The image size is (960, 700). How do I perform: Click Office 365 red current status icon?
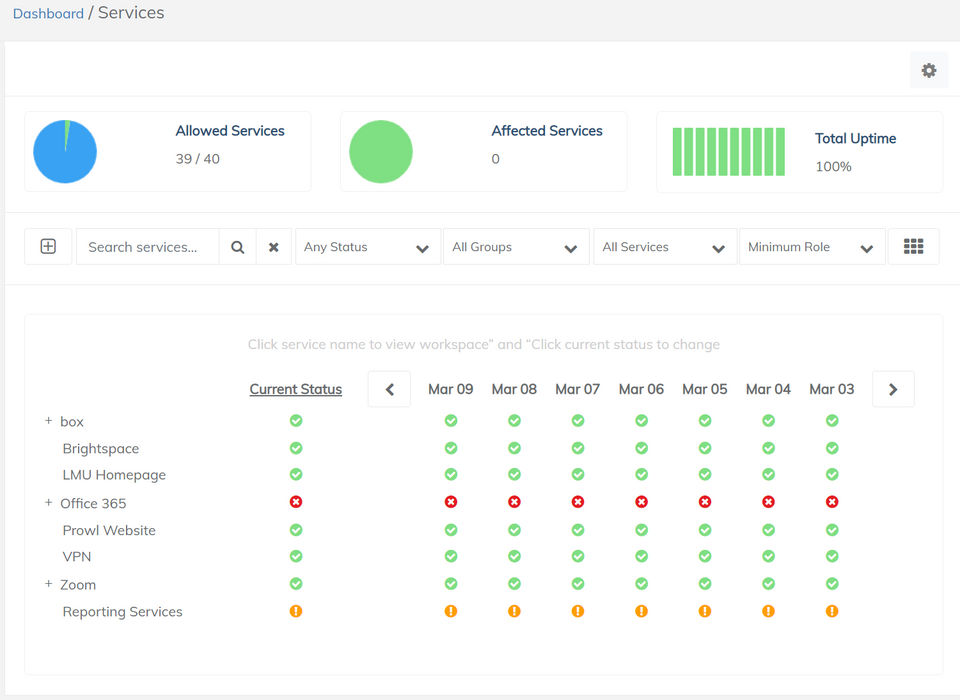point(296,502)
